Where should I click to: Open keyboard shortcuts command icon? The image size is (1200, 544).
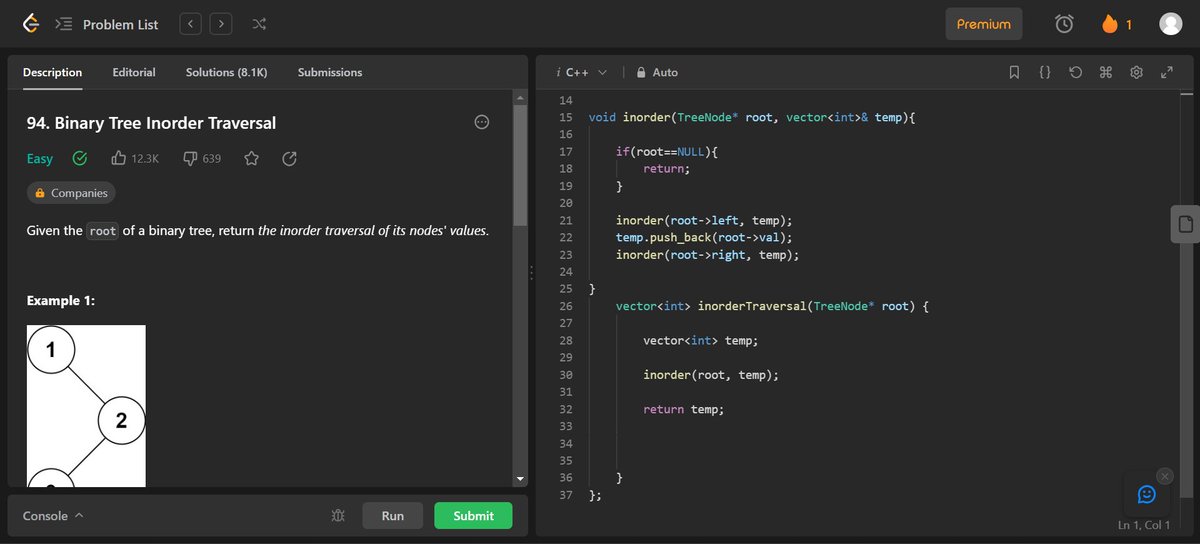click(x=1105, y=72)
